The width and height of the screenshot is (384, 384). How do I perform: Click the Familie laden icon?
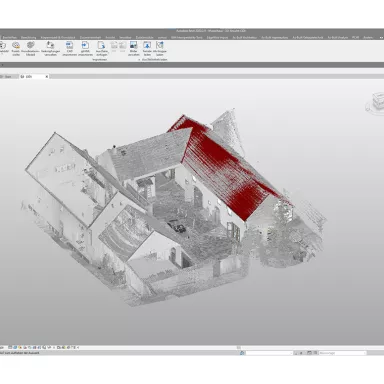click(147, 48)
